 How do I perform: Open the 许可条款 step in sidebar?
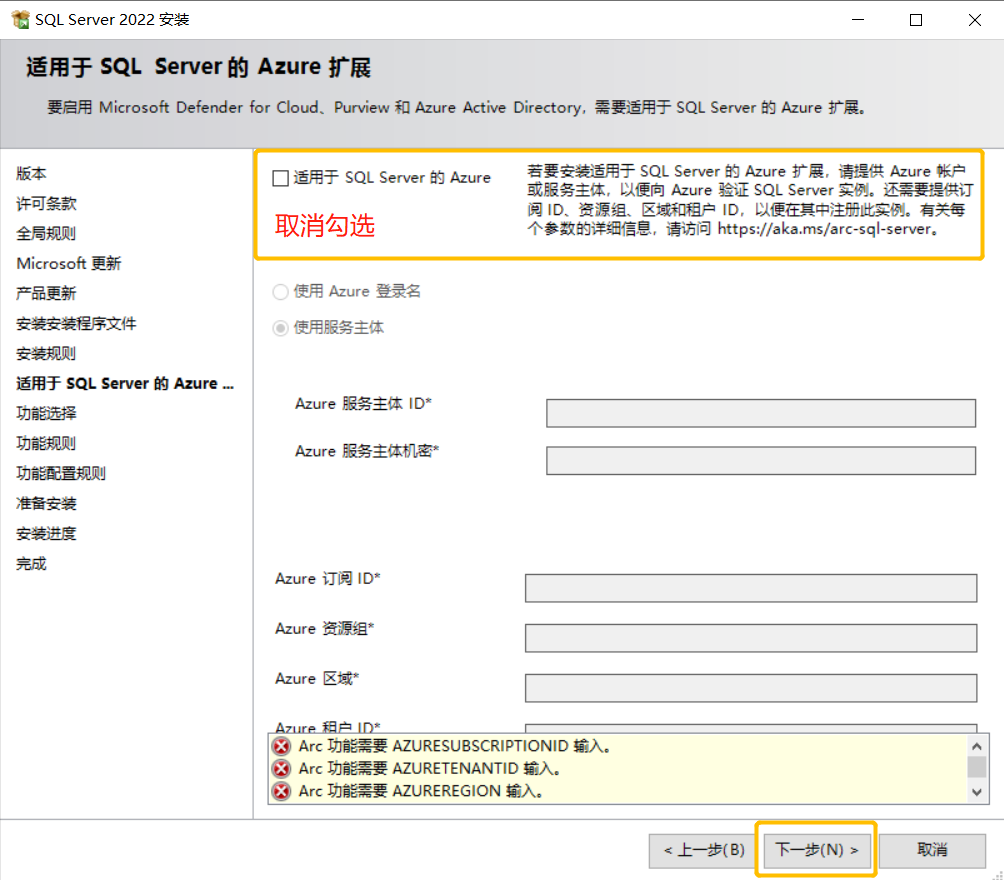click(x=46, y=204)
